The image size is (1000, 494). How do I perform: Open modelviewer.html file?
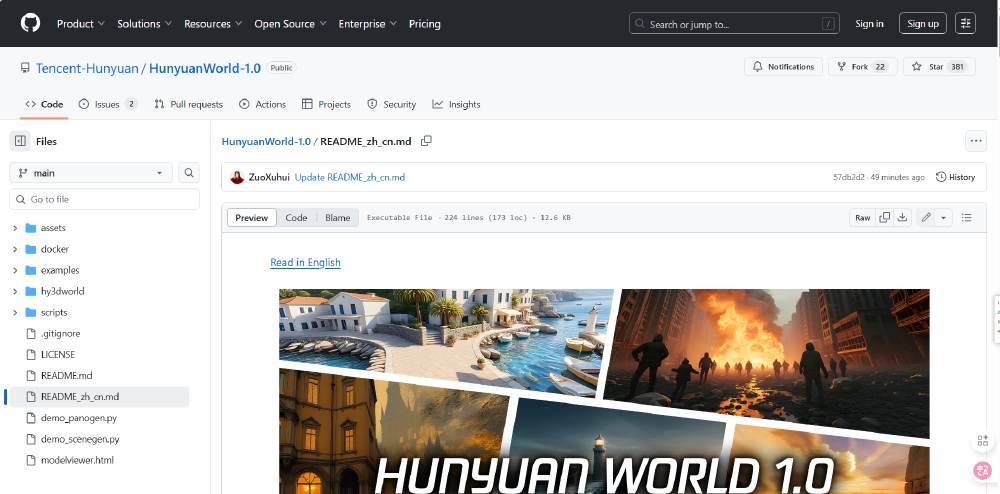click(77, 460)
